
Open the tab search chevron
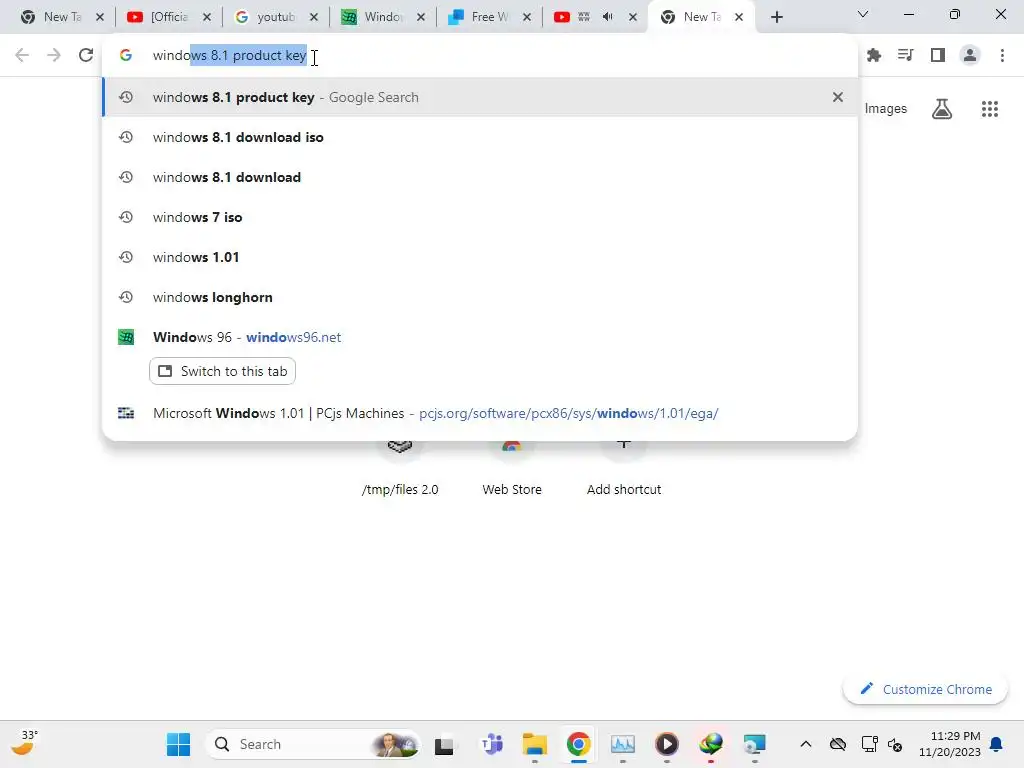[863, 14]
